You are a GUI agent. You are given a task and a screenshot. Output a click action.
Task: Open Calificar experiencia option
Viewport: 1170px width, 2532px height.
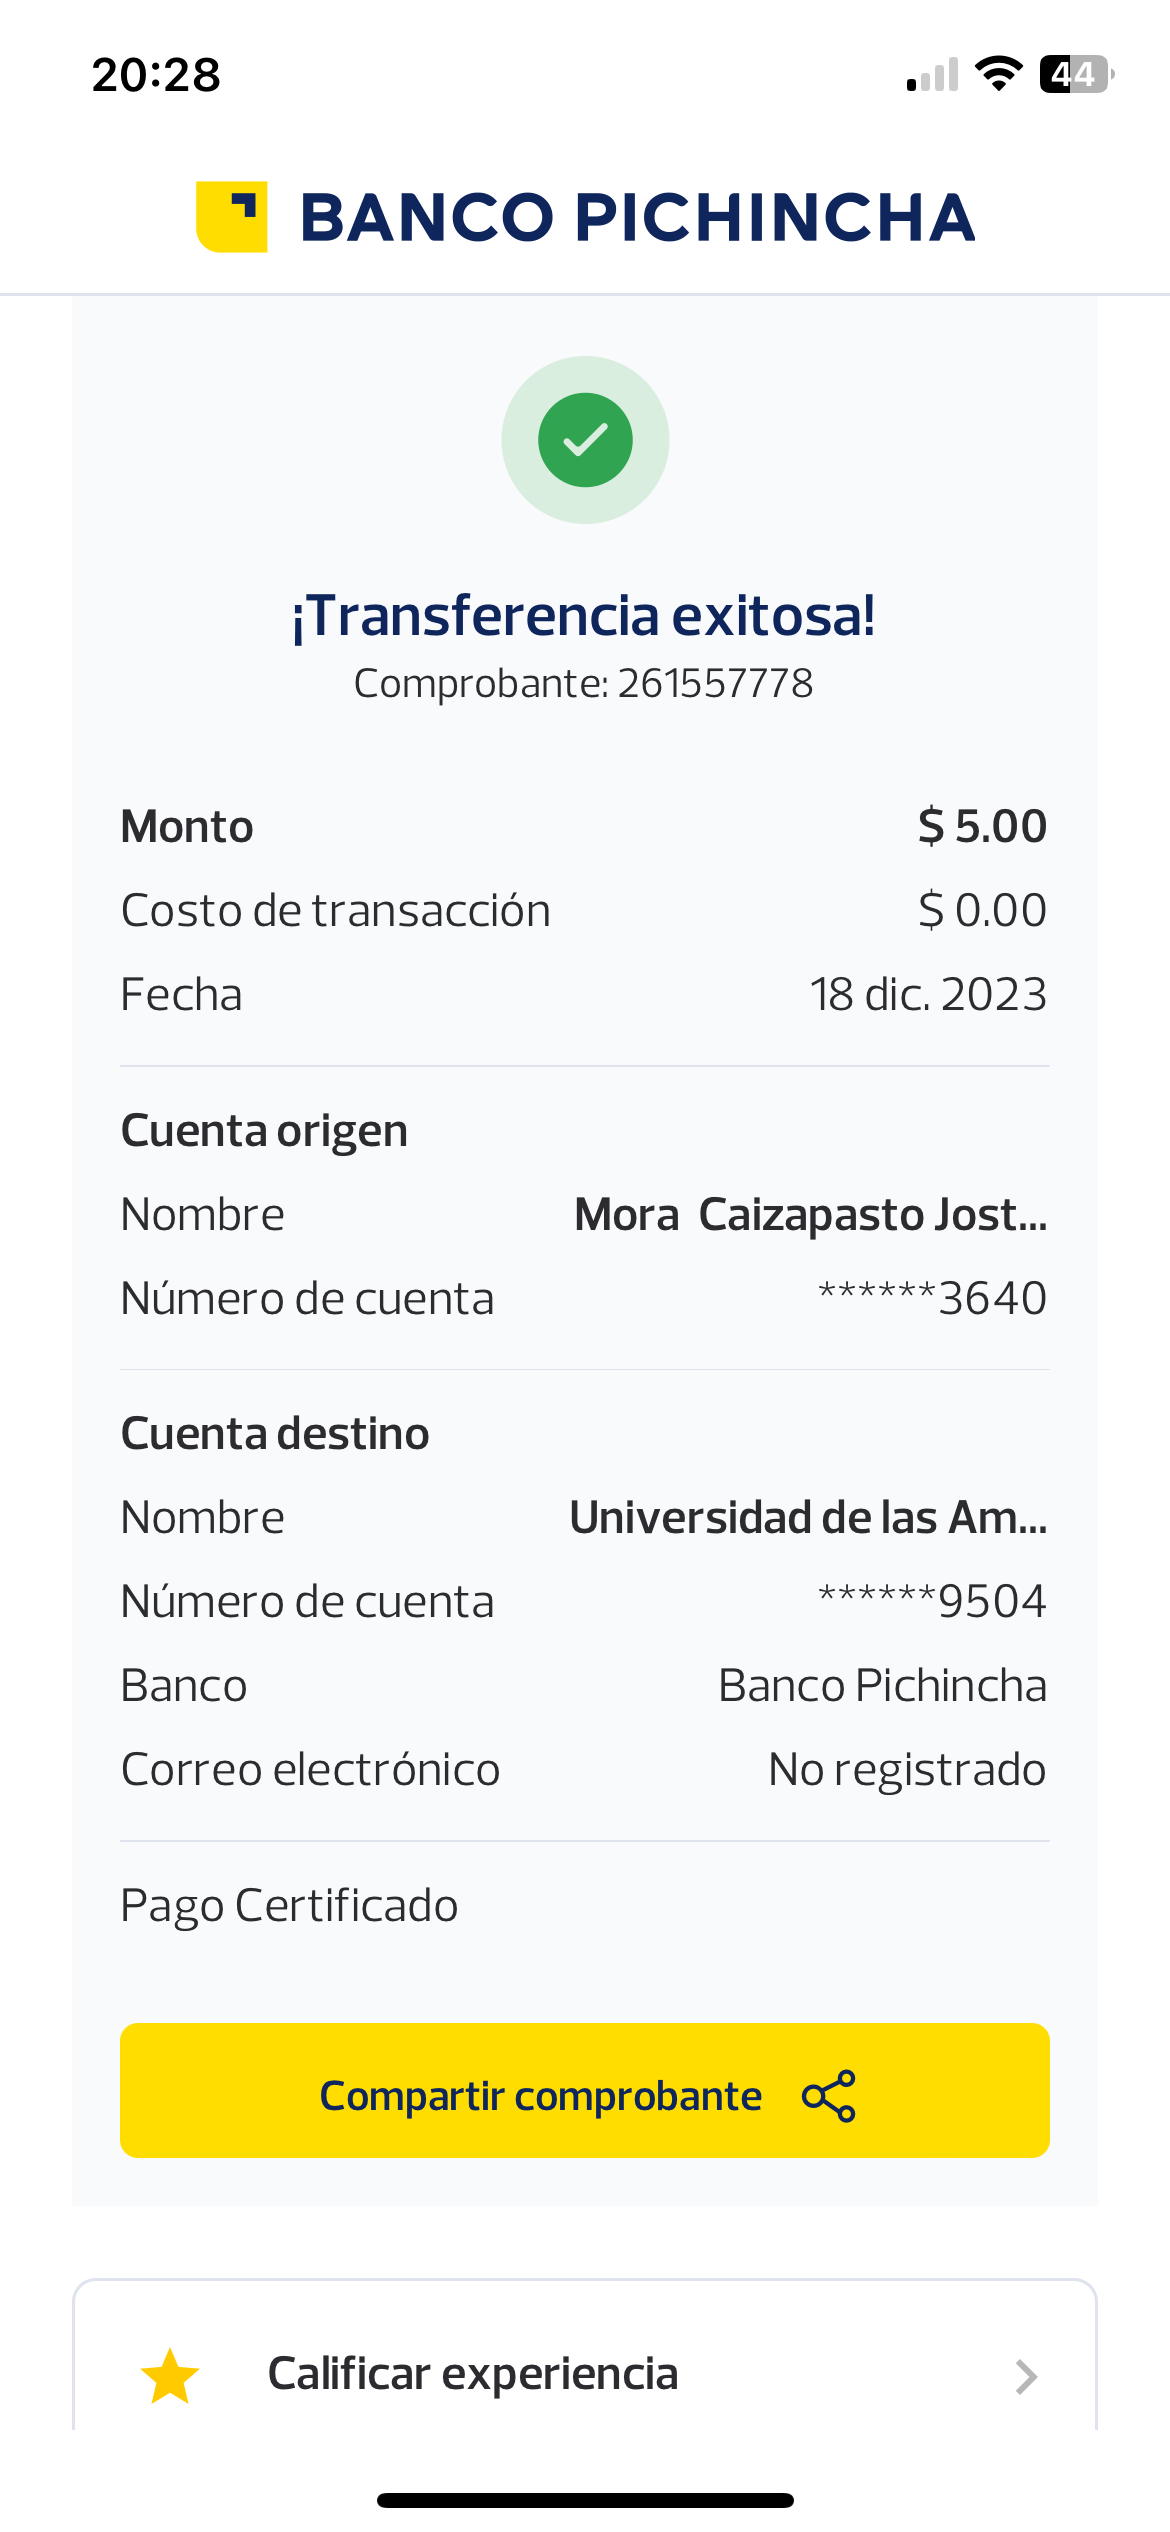pos(473,2374)
